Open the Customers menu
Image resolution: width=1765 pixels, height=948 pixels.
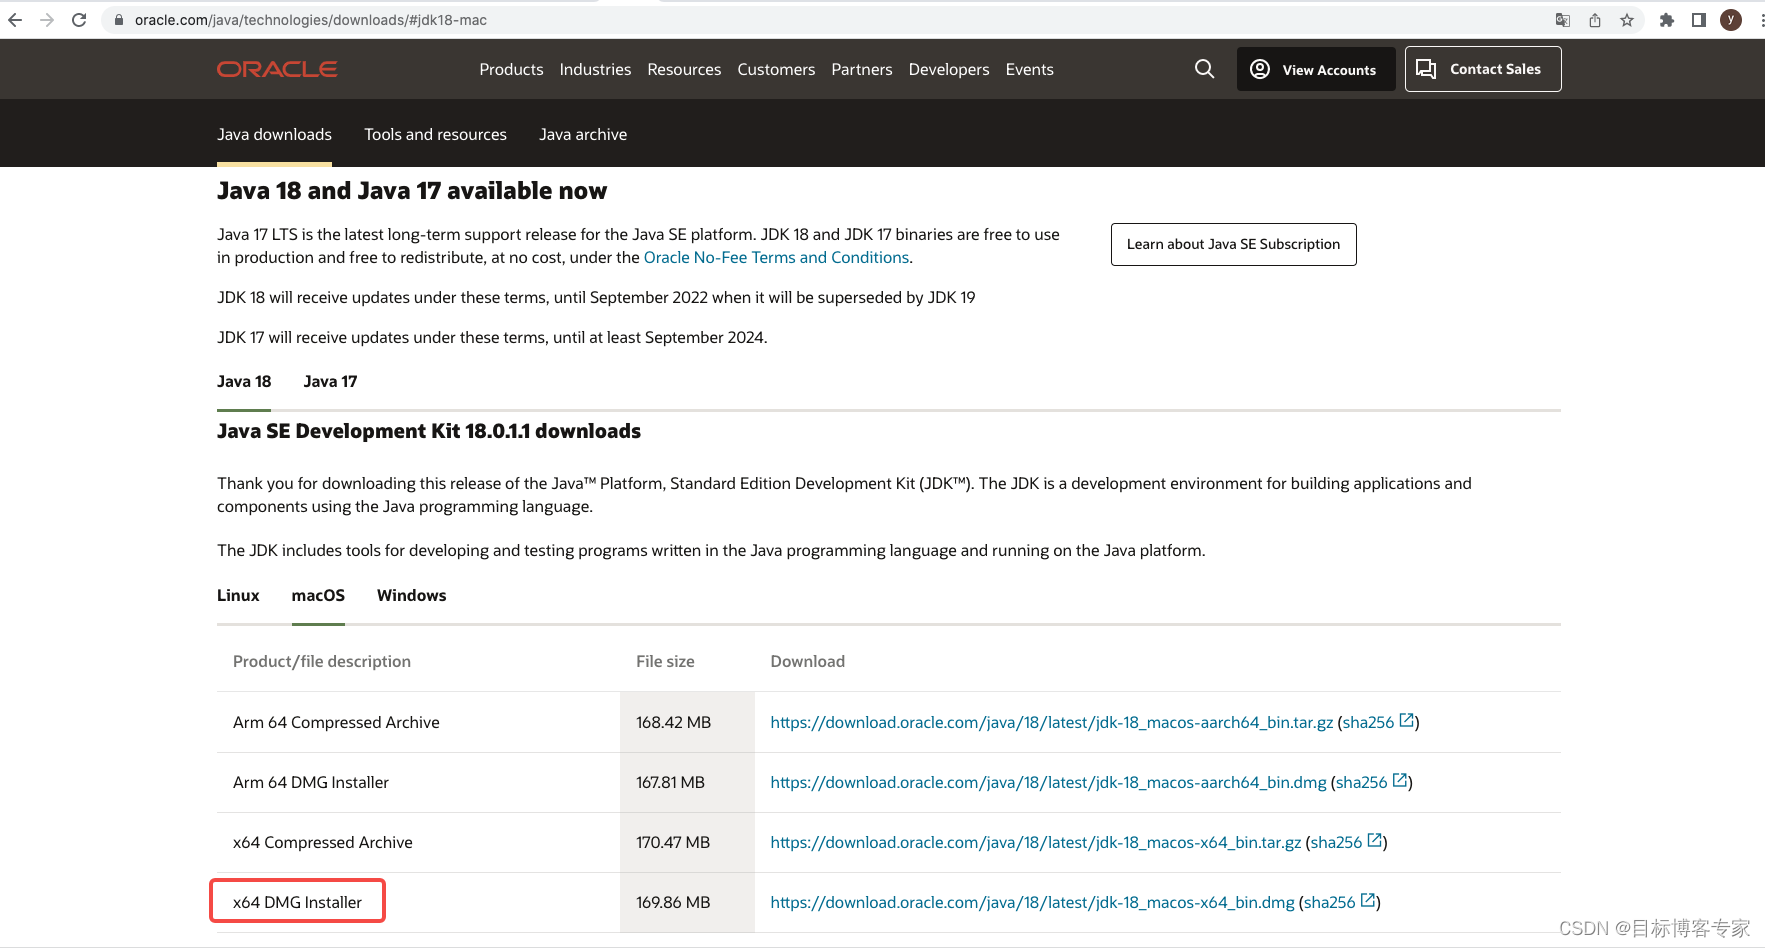[x=776, y=69]
